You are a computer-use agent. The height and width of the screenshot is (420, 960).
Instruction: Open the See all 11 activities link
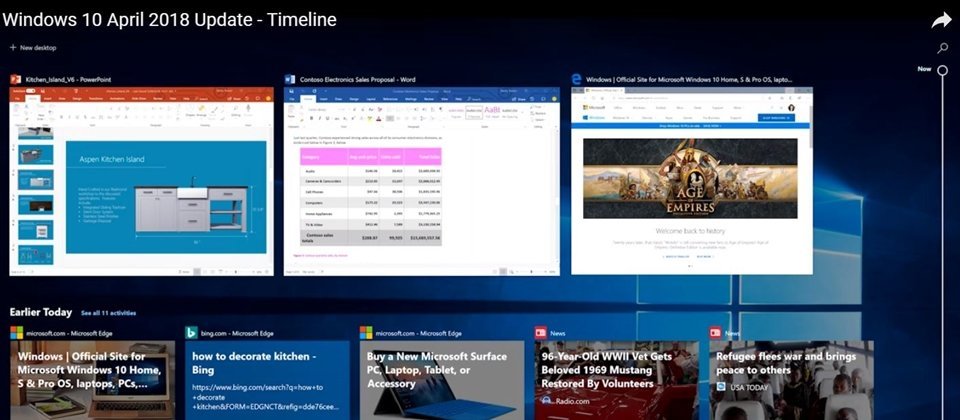tap(108, 313)
